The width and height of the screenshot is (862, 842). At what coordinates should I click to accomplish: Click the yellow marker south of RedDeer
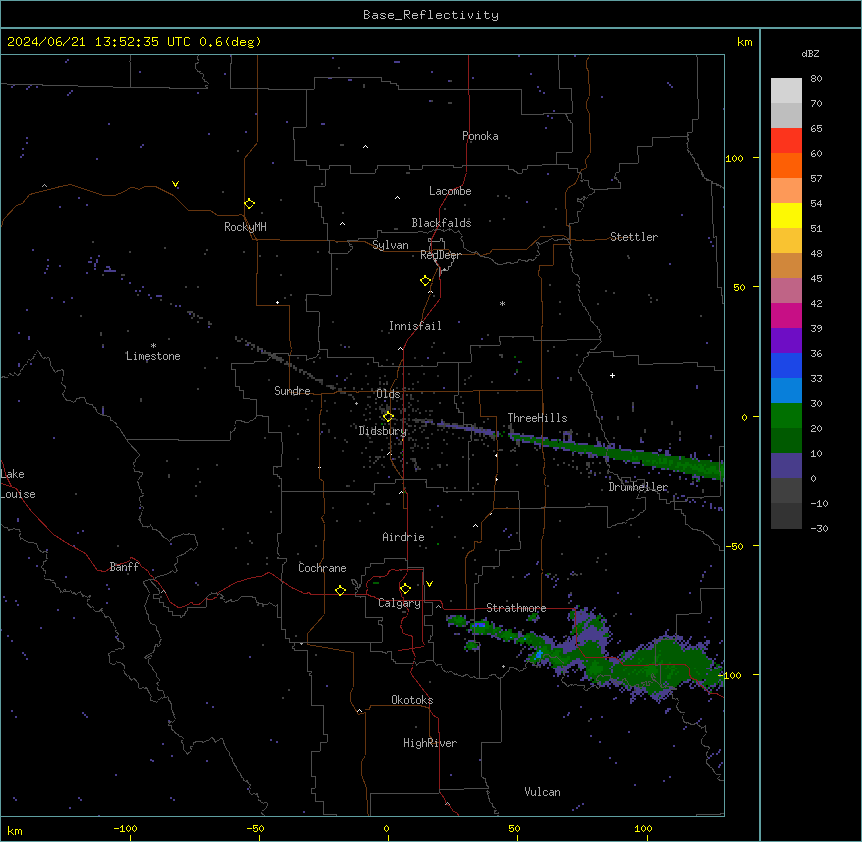tap(425, 281)
